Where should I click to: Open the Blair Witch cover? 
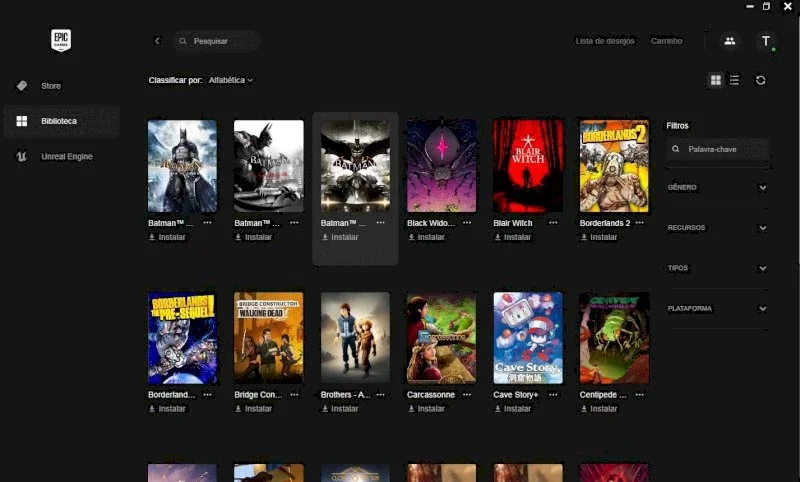point(528,166)
